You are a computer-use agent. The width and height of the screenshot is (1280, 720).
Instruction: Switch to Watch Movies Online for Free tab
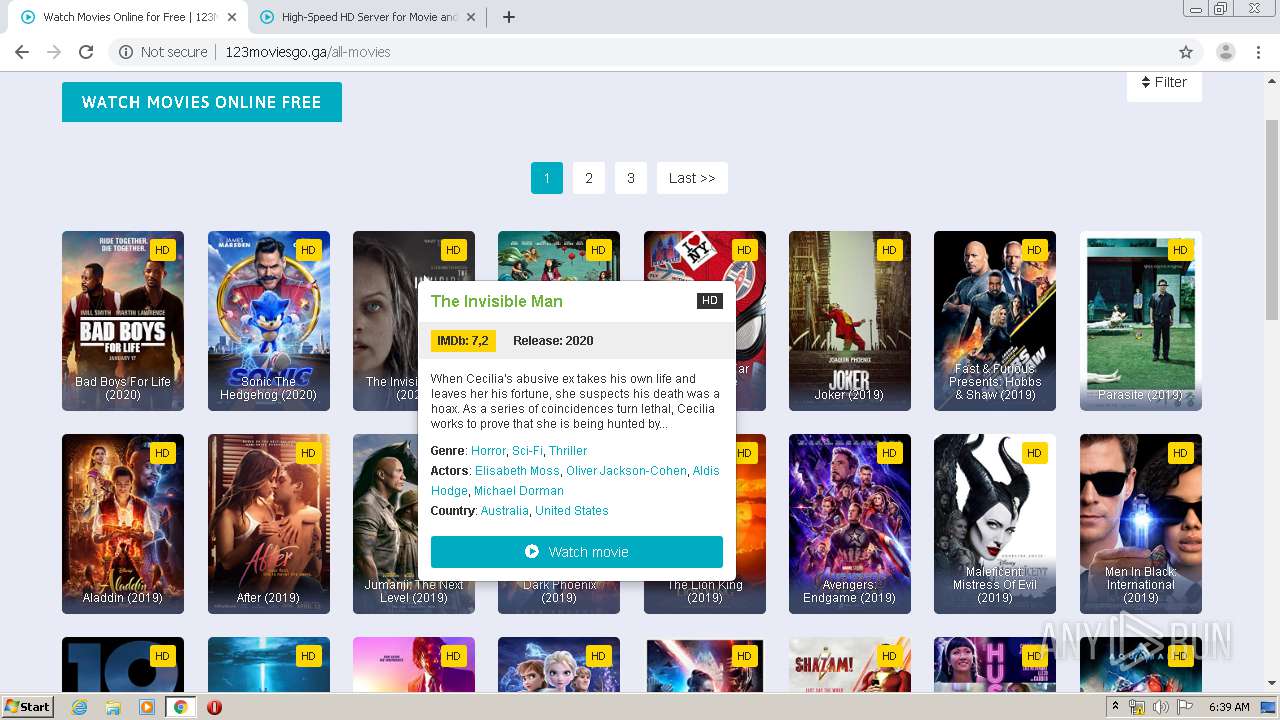tap(130, 17)
